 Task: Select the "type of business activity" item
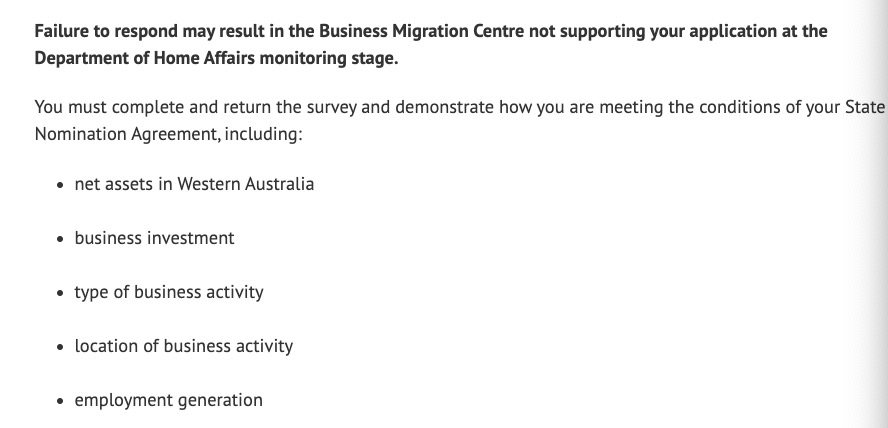169,292
